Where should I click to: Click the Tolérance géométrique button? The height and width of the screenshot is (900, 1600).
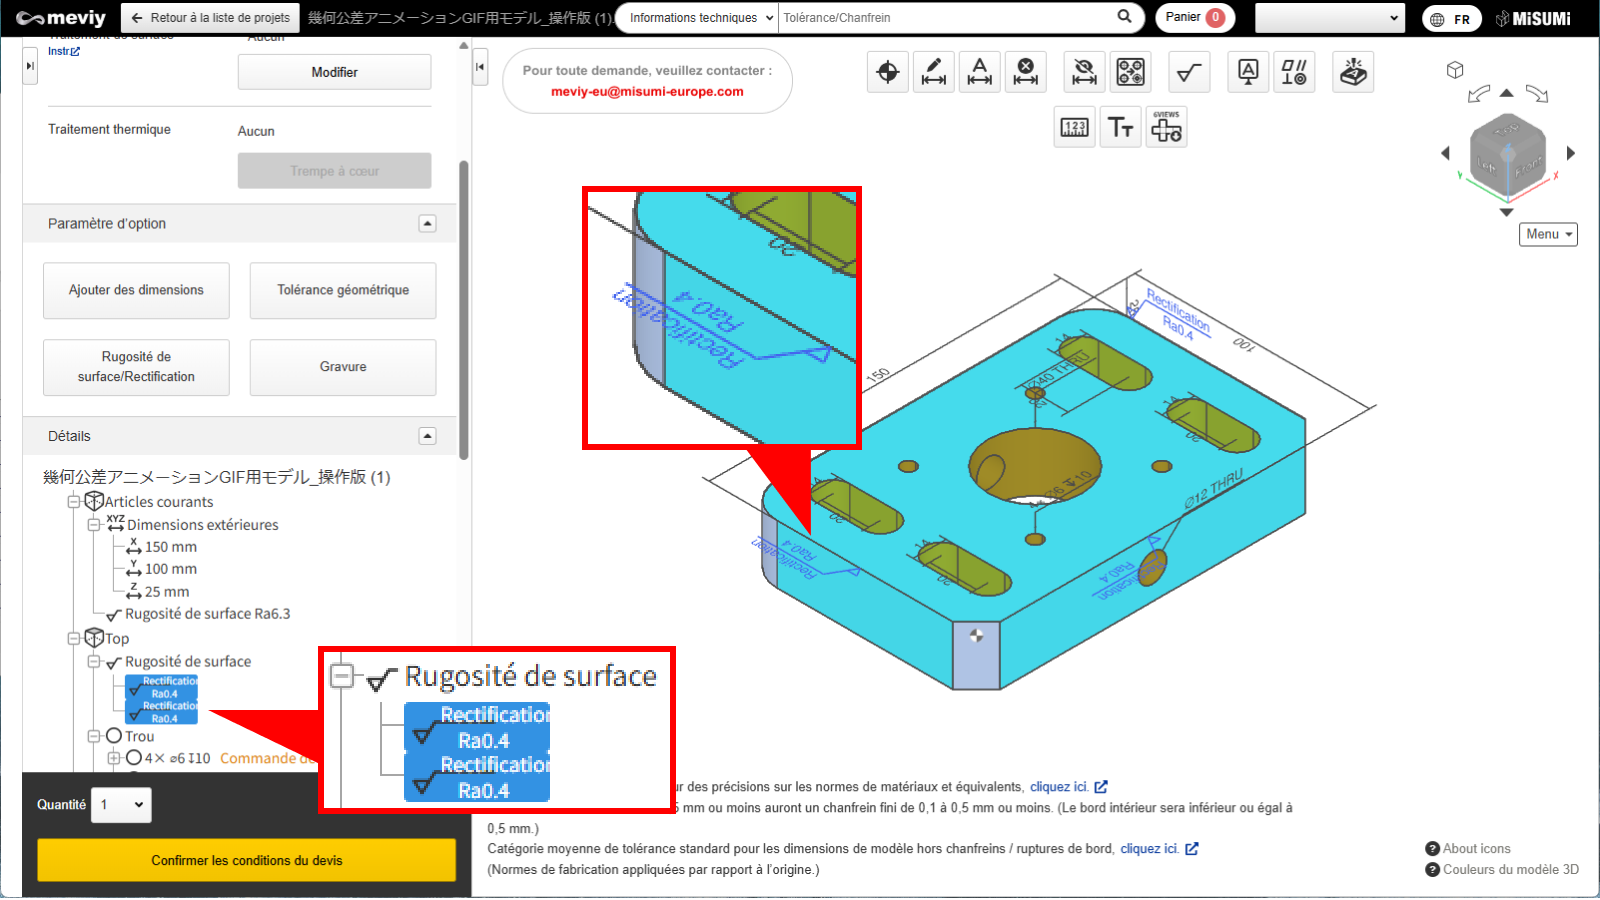click(343, 290)
